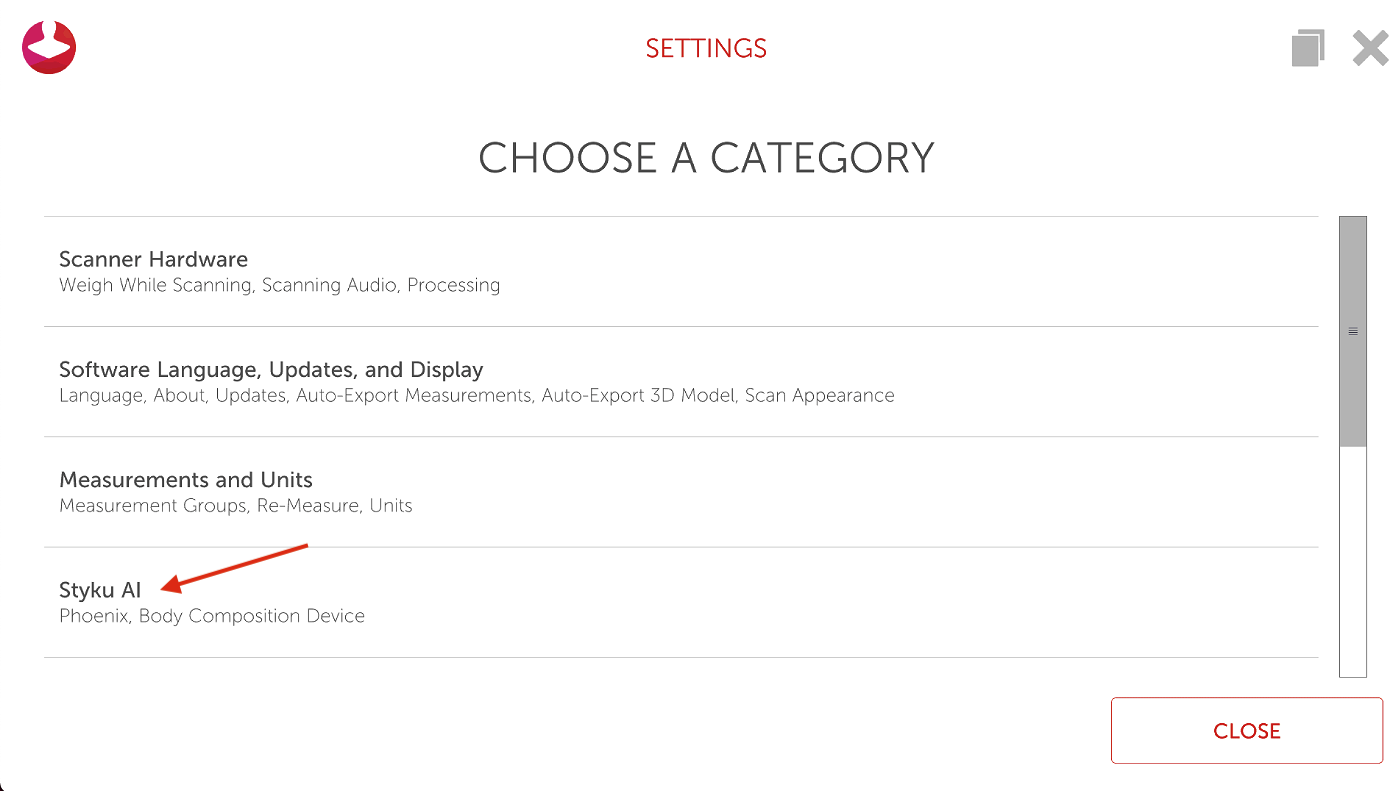This screenshot has height=791, width=1394.
Task: Click the gray scrollbar thumb handle
Action: [x=1353, y=331]
